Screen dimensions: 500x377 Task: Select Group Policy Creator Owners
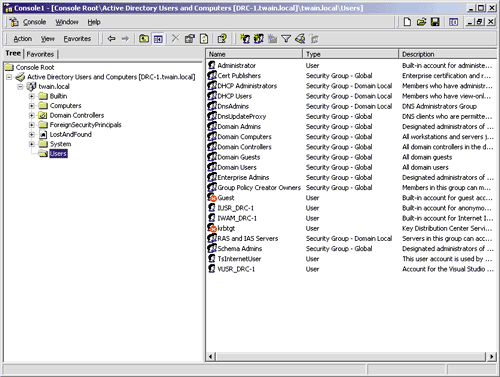pyautogui.click(x=259, y=188)
